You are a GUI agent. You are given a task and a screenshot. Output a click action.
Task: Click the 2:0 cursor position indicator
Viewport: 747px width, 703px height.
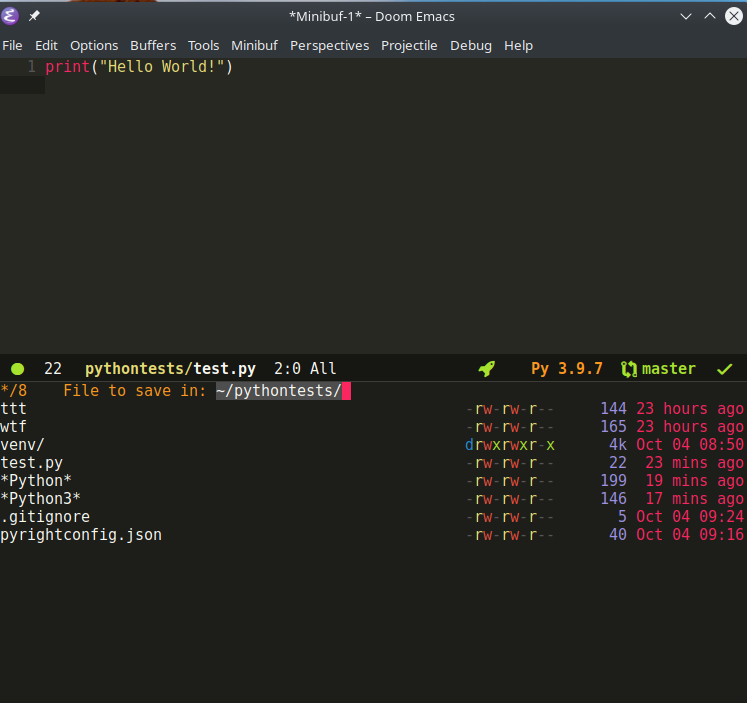click(x=287, y=369)
